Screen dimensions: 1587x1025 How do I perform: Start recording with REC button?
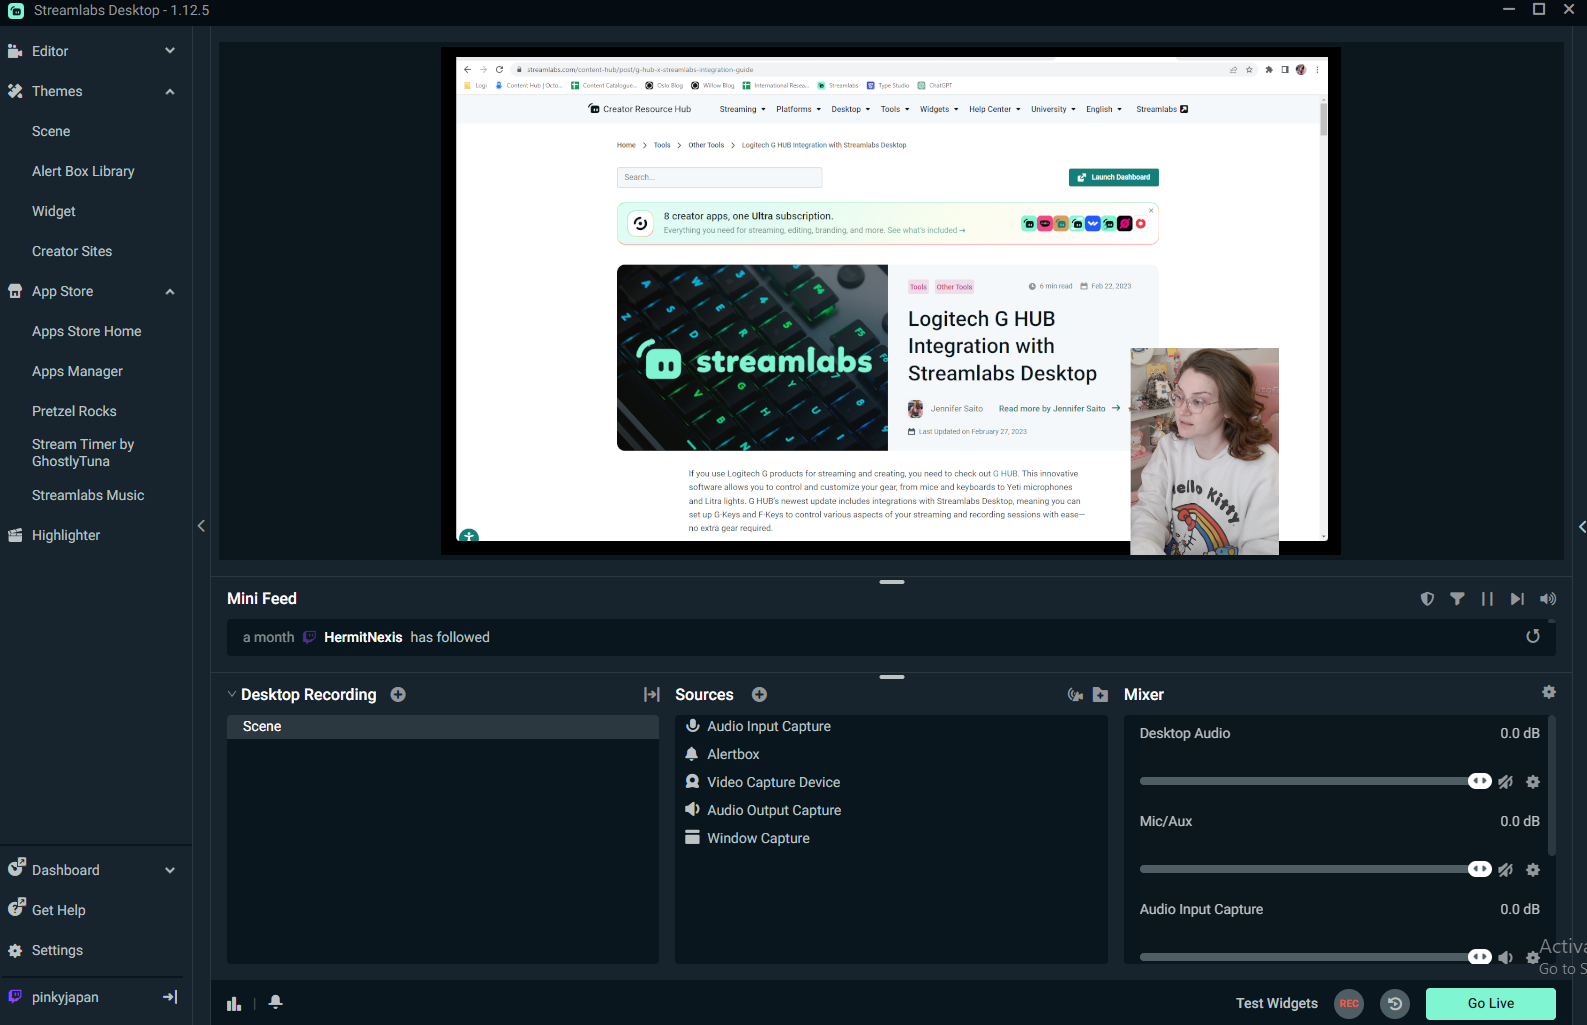click(x=1349, y=1003)
